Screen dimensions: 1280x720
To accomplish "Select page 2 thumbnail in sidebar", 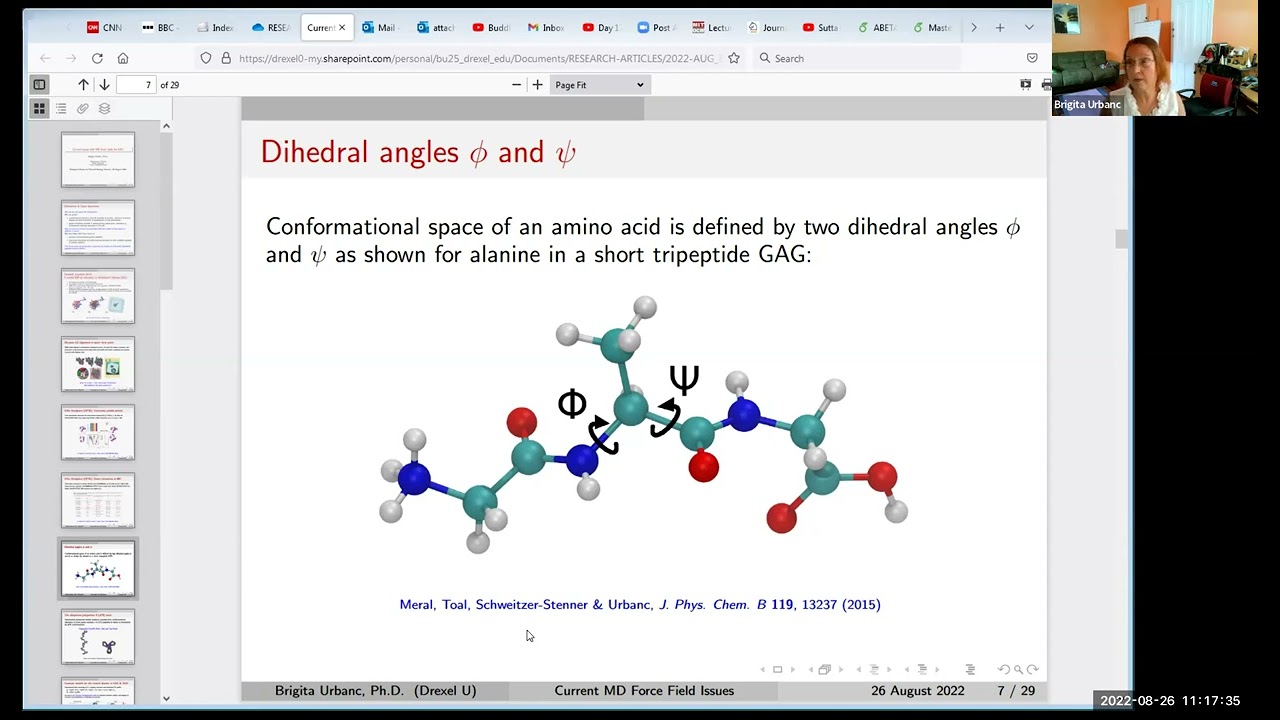I will tap(97, 228).
